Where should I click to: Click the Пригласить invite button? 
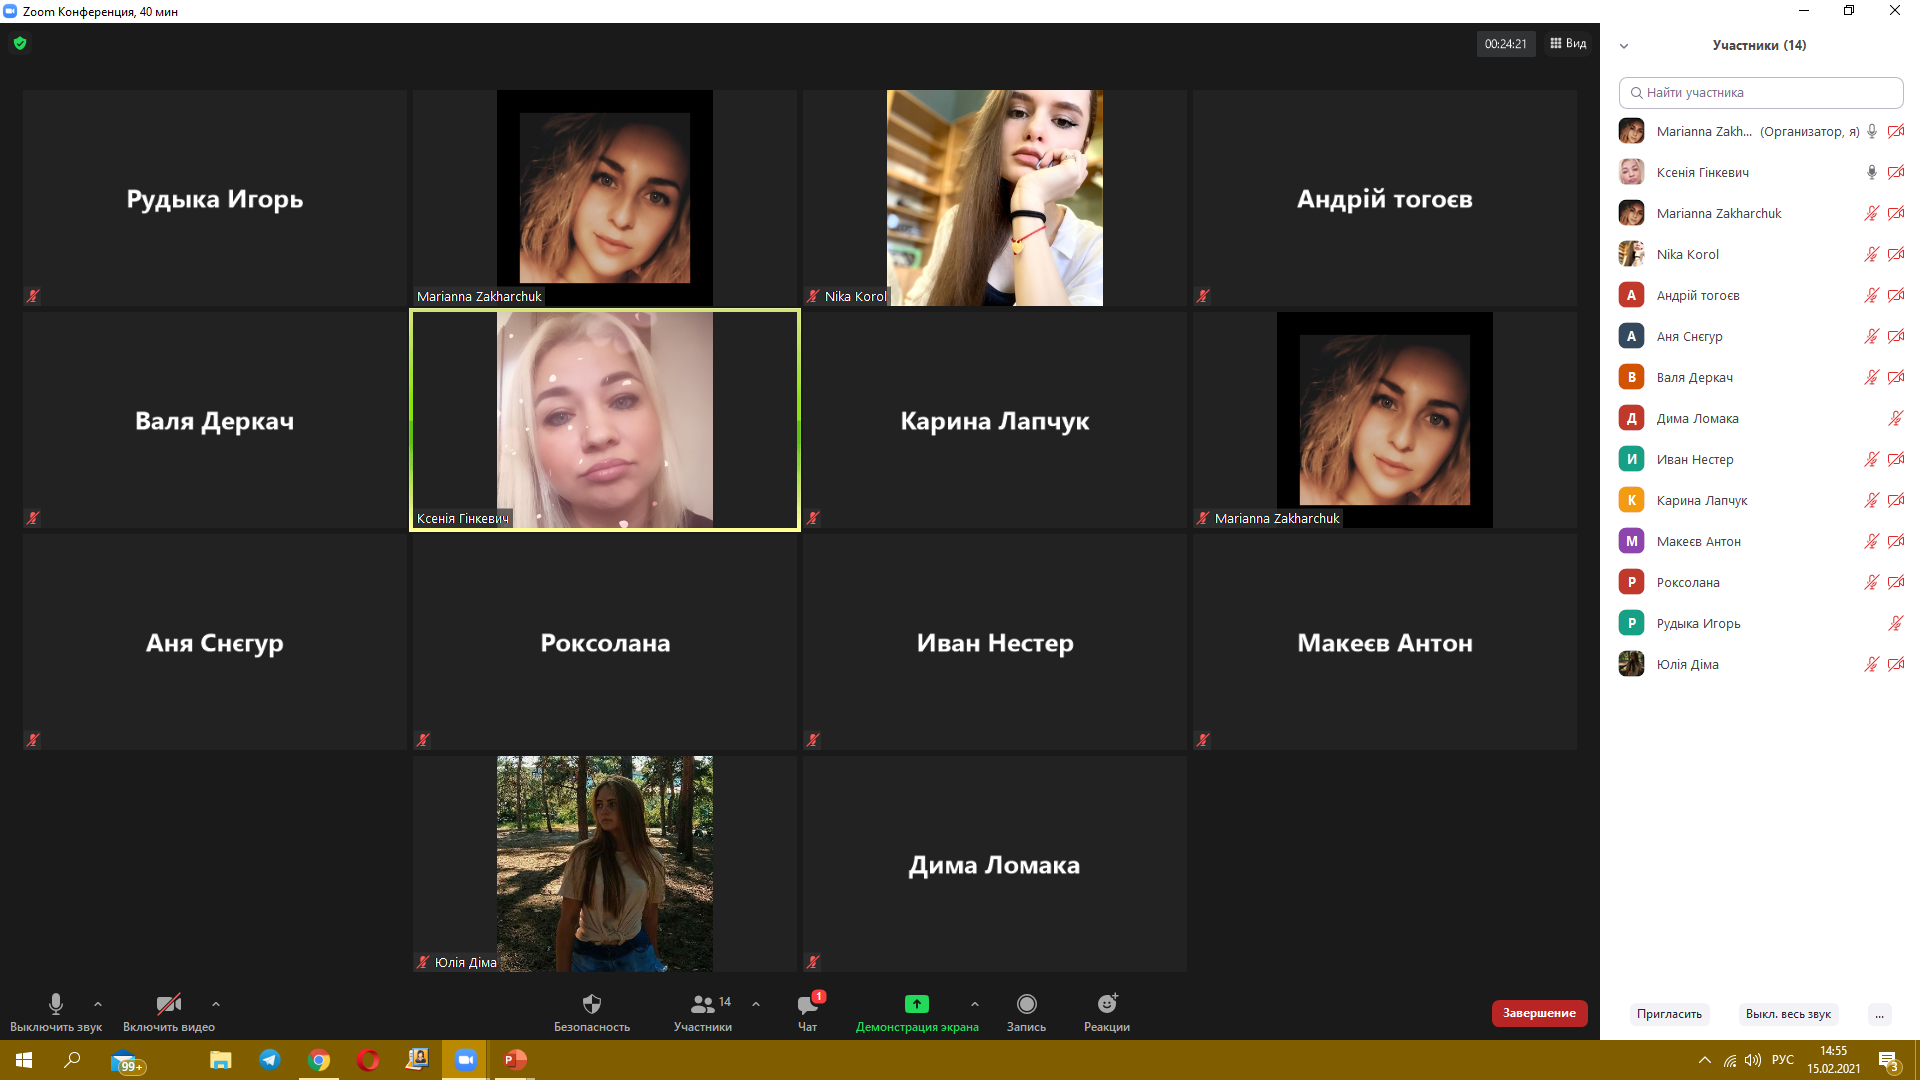1669,1014
